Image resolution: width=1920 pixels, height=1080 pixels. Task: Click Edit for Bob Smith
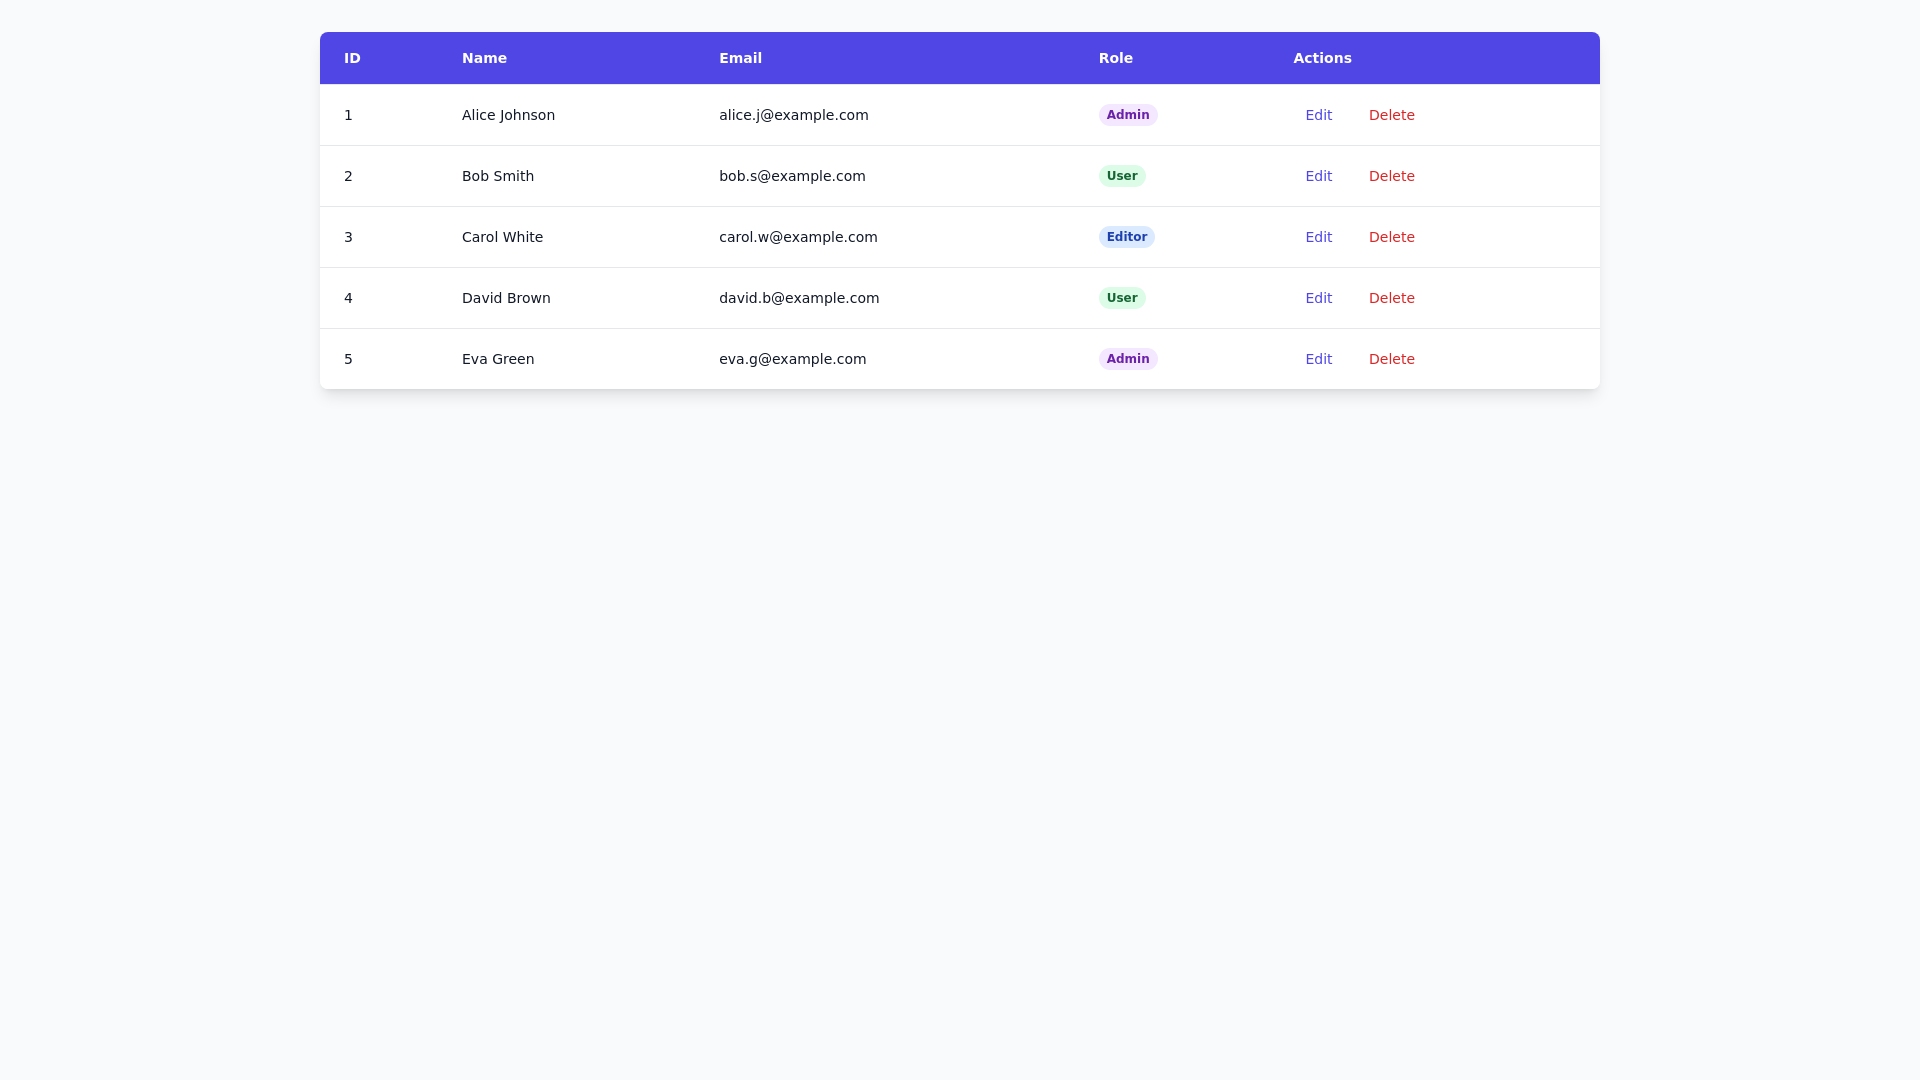(x=1318, y=176)
